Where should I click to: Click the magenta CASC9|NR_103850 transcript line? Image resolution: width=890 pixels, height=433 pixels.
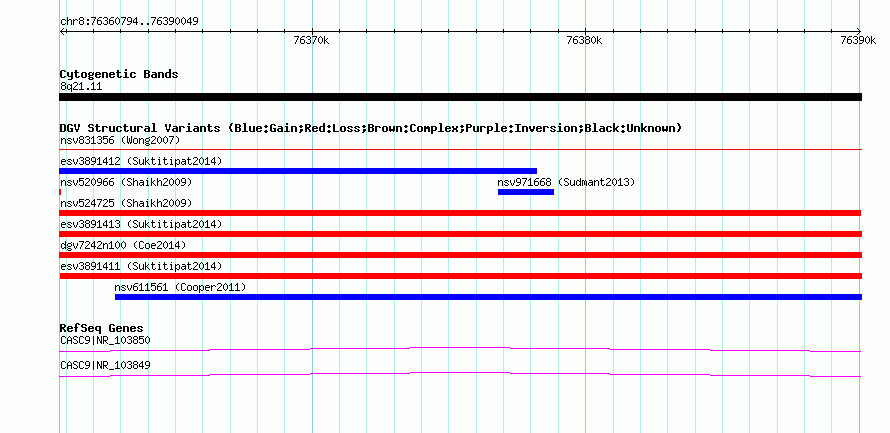460,349
